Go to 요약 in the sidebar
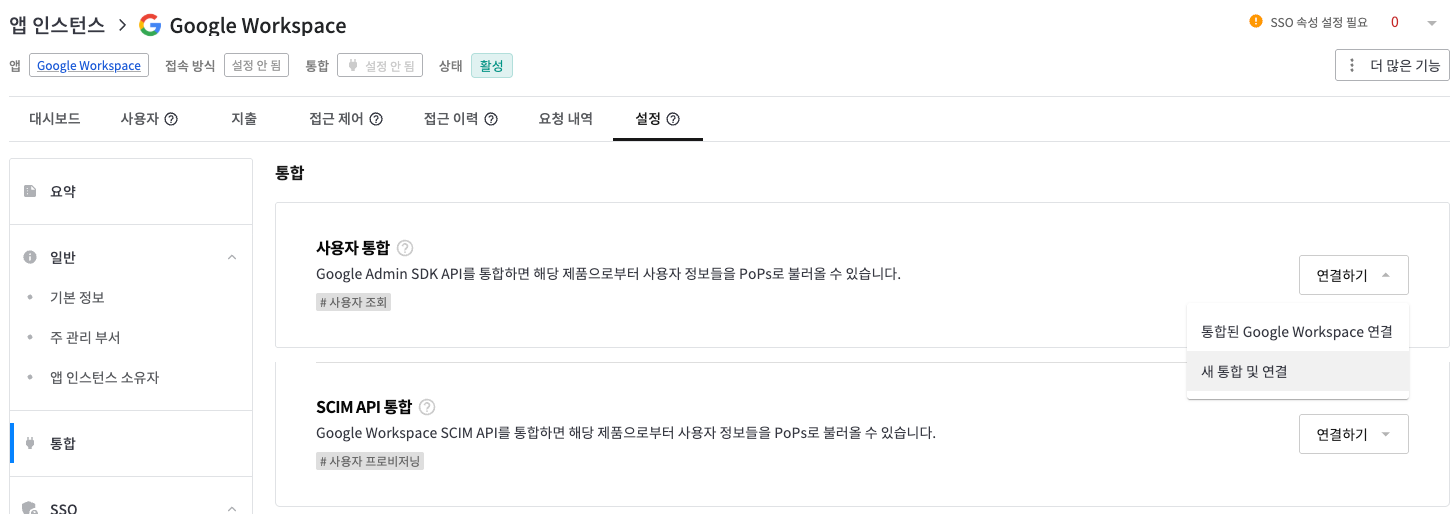The width and height of the screenshot is (1456, 514). click(x=63, y=191)
